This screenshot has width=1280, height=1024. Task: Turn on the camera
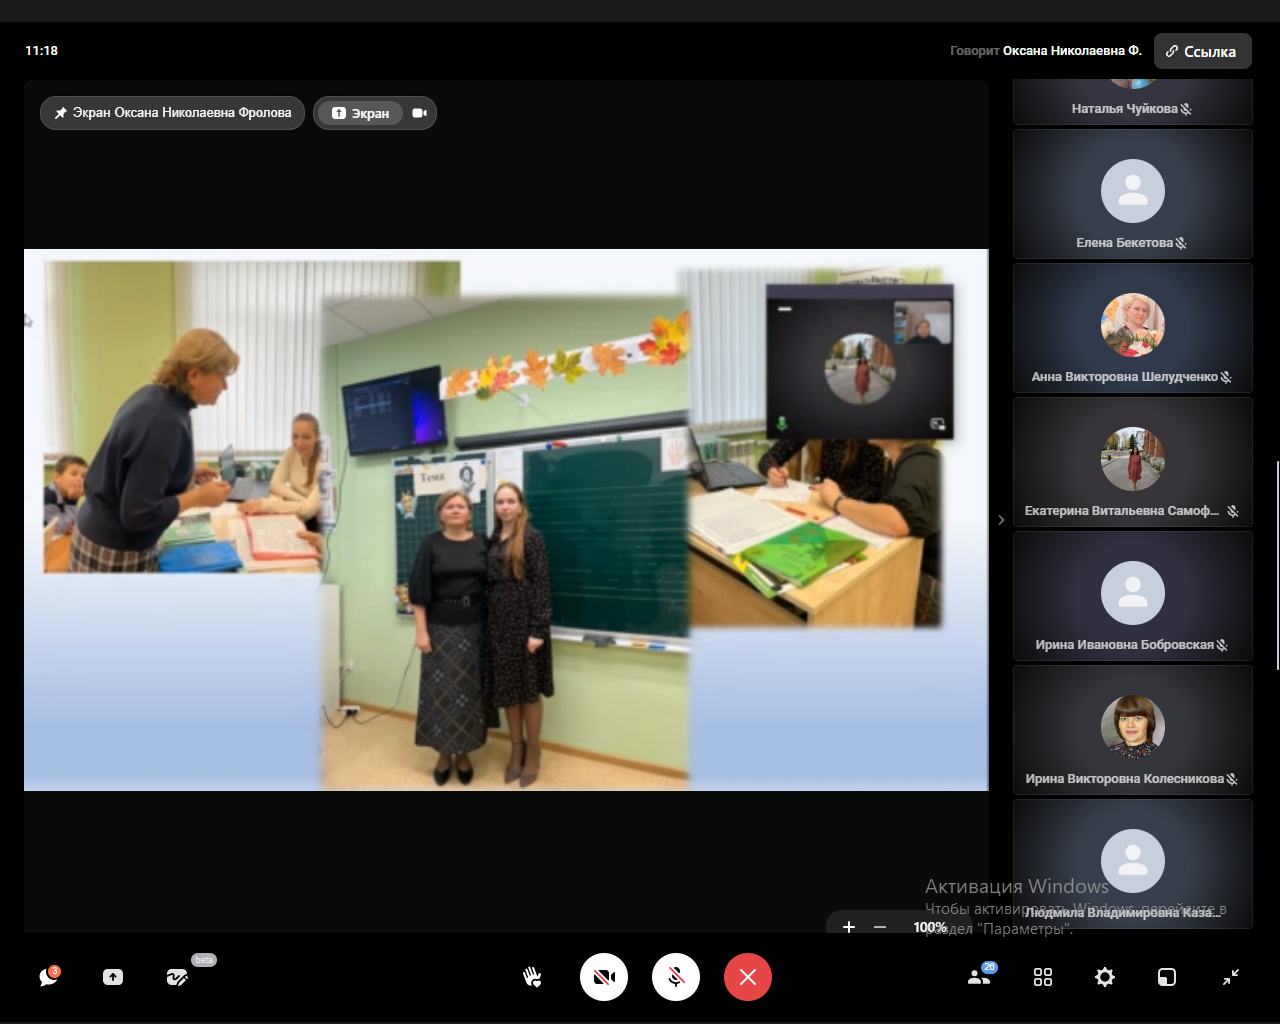(x=603, y=977)
